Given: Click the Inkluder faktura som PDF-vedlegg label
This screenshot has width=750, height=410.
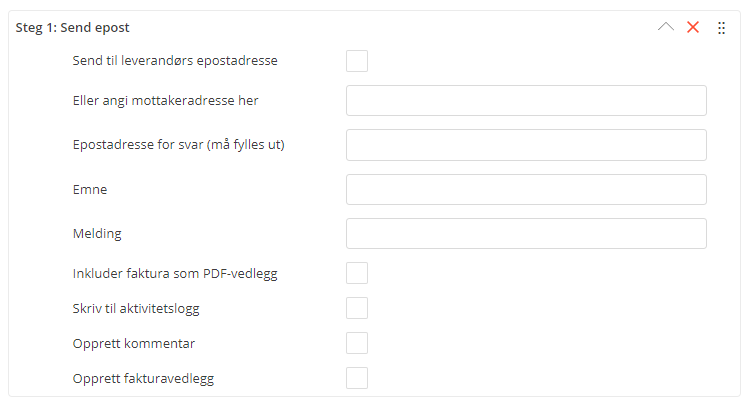Looking at the screenshot, I should (x=175, y=273).
